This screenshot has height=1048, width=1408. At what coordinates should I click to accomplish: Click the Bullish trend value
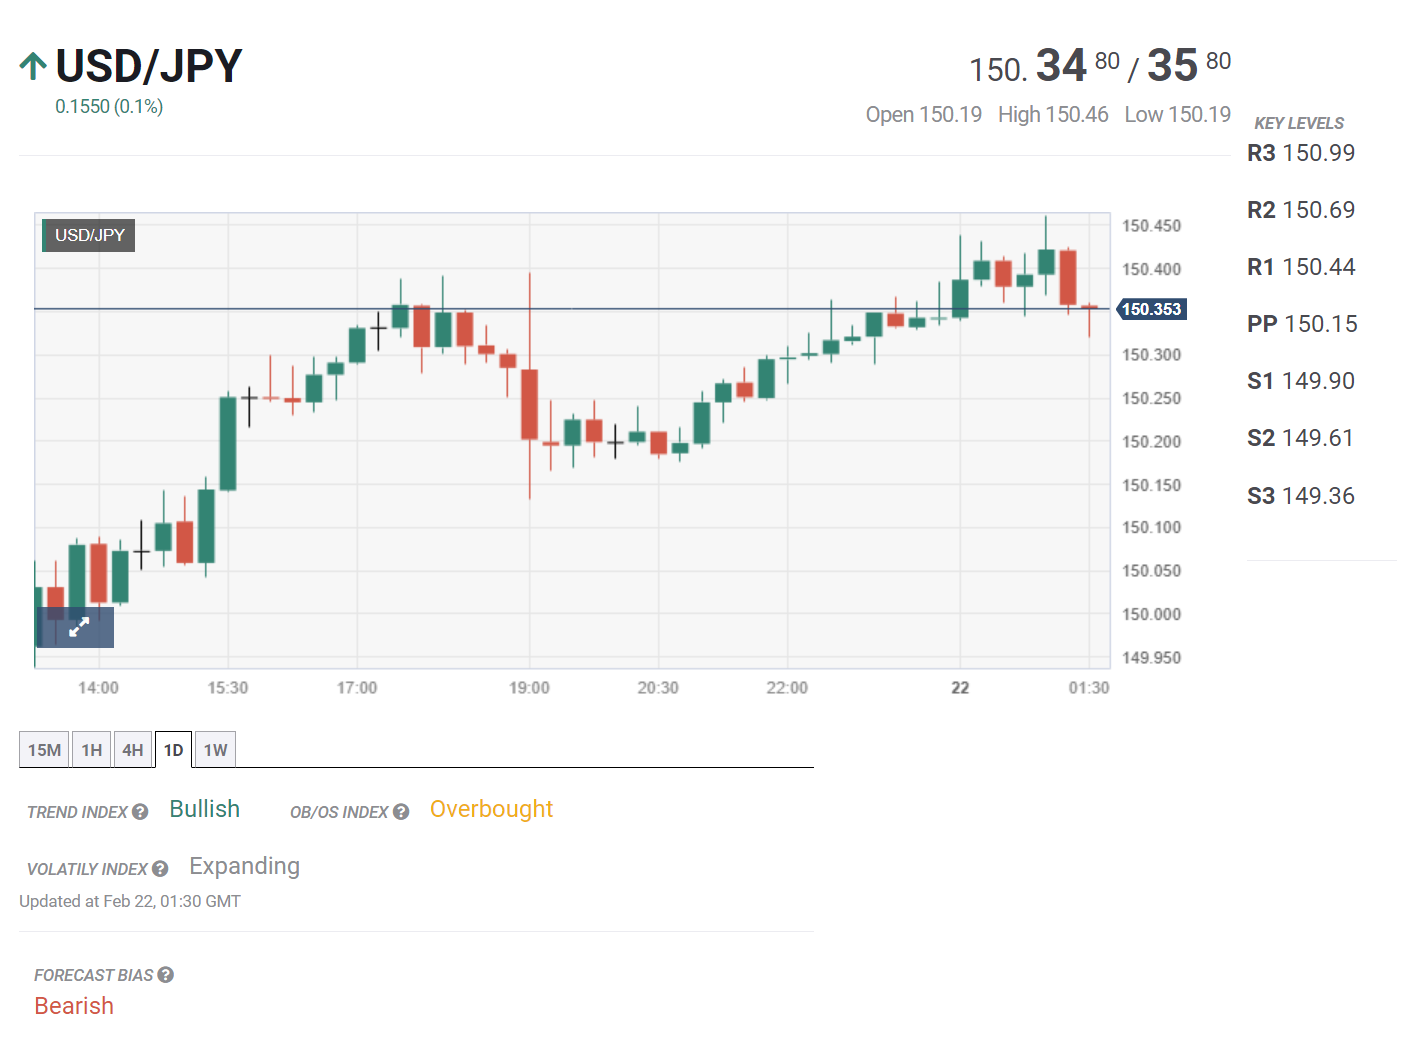point(205,809)
